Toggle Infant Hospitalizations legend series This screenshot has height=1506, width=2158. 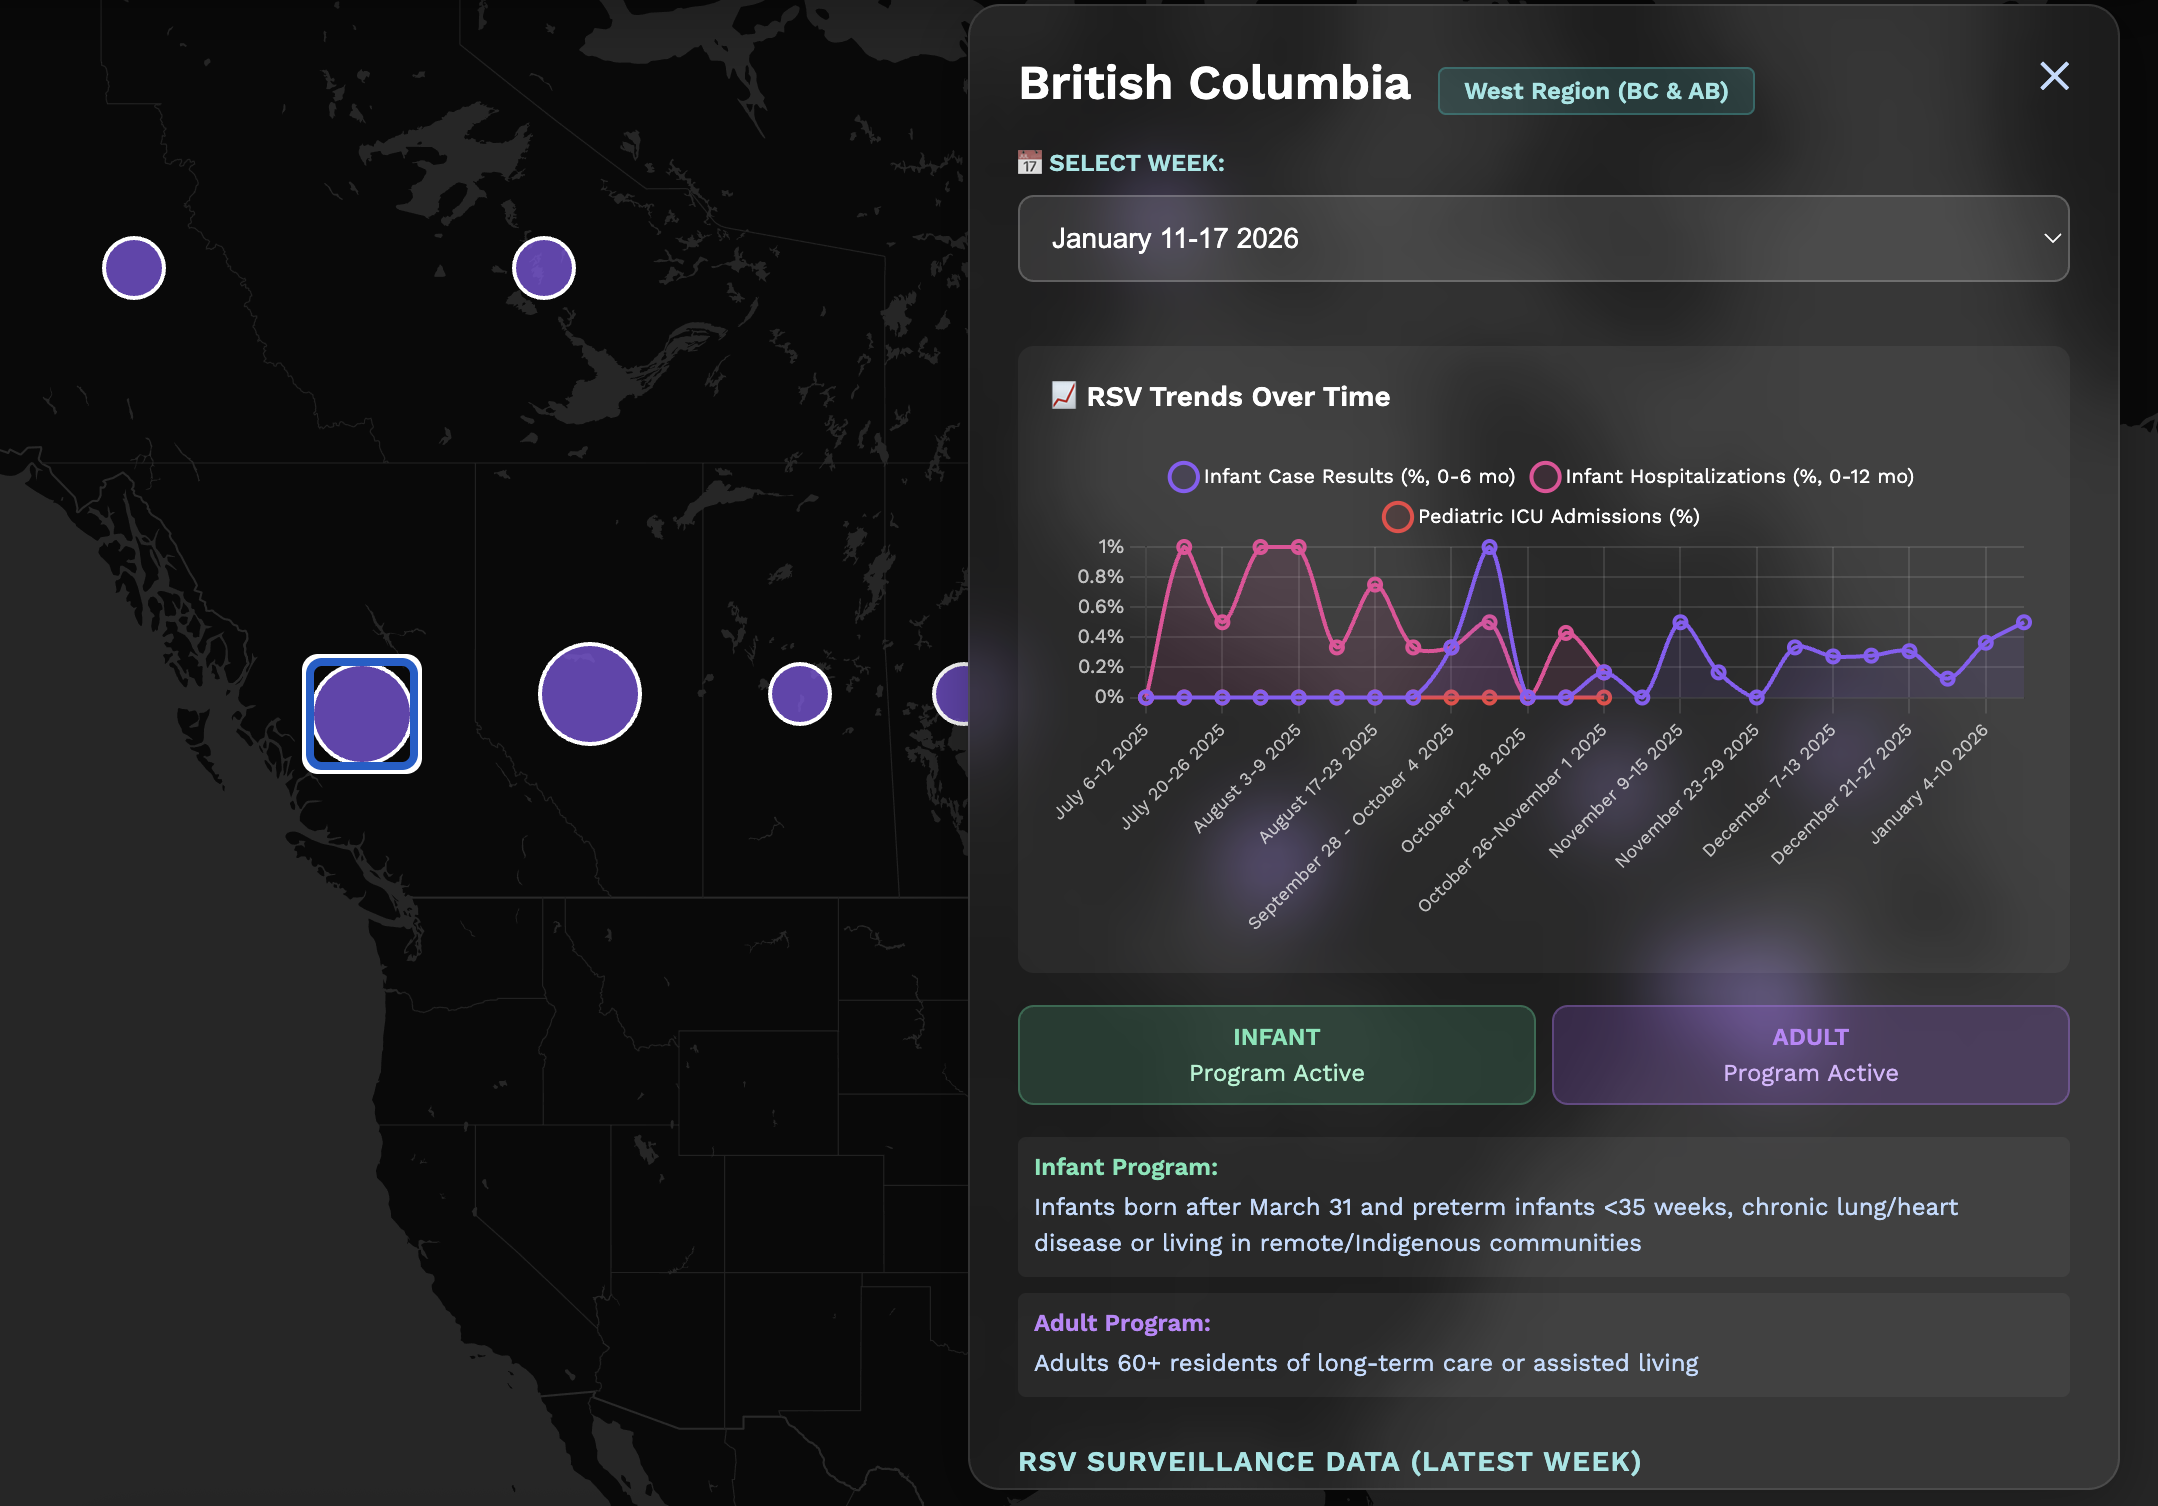click(1722, 477)
